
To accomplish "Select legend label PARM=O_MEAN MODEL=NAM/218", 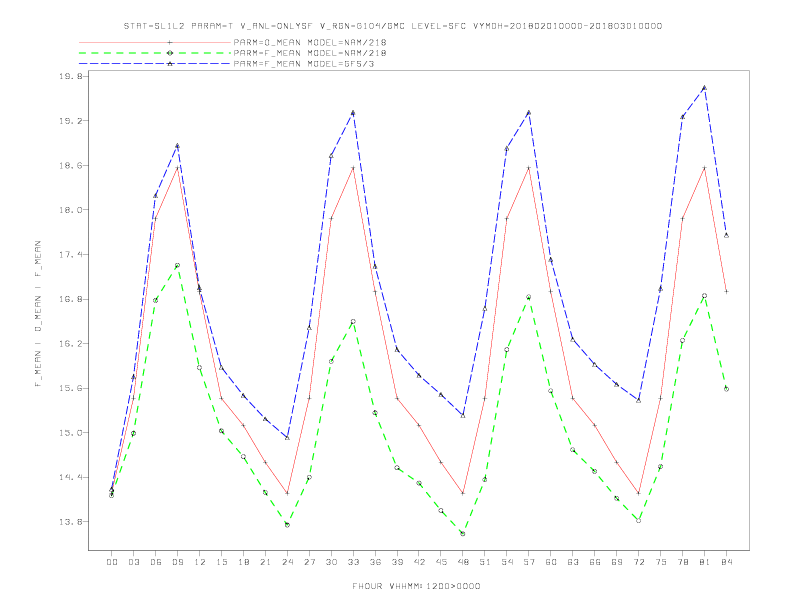I will 310,42.
